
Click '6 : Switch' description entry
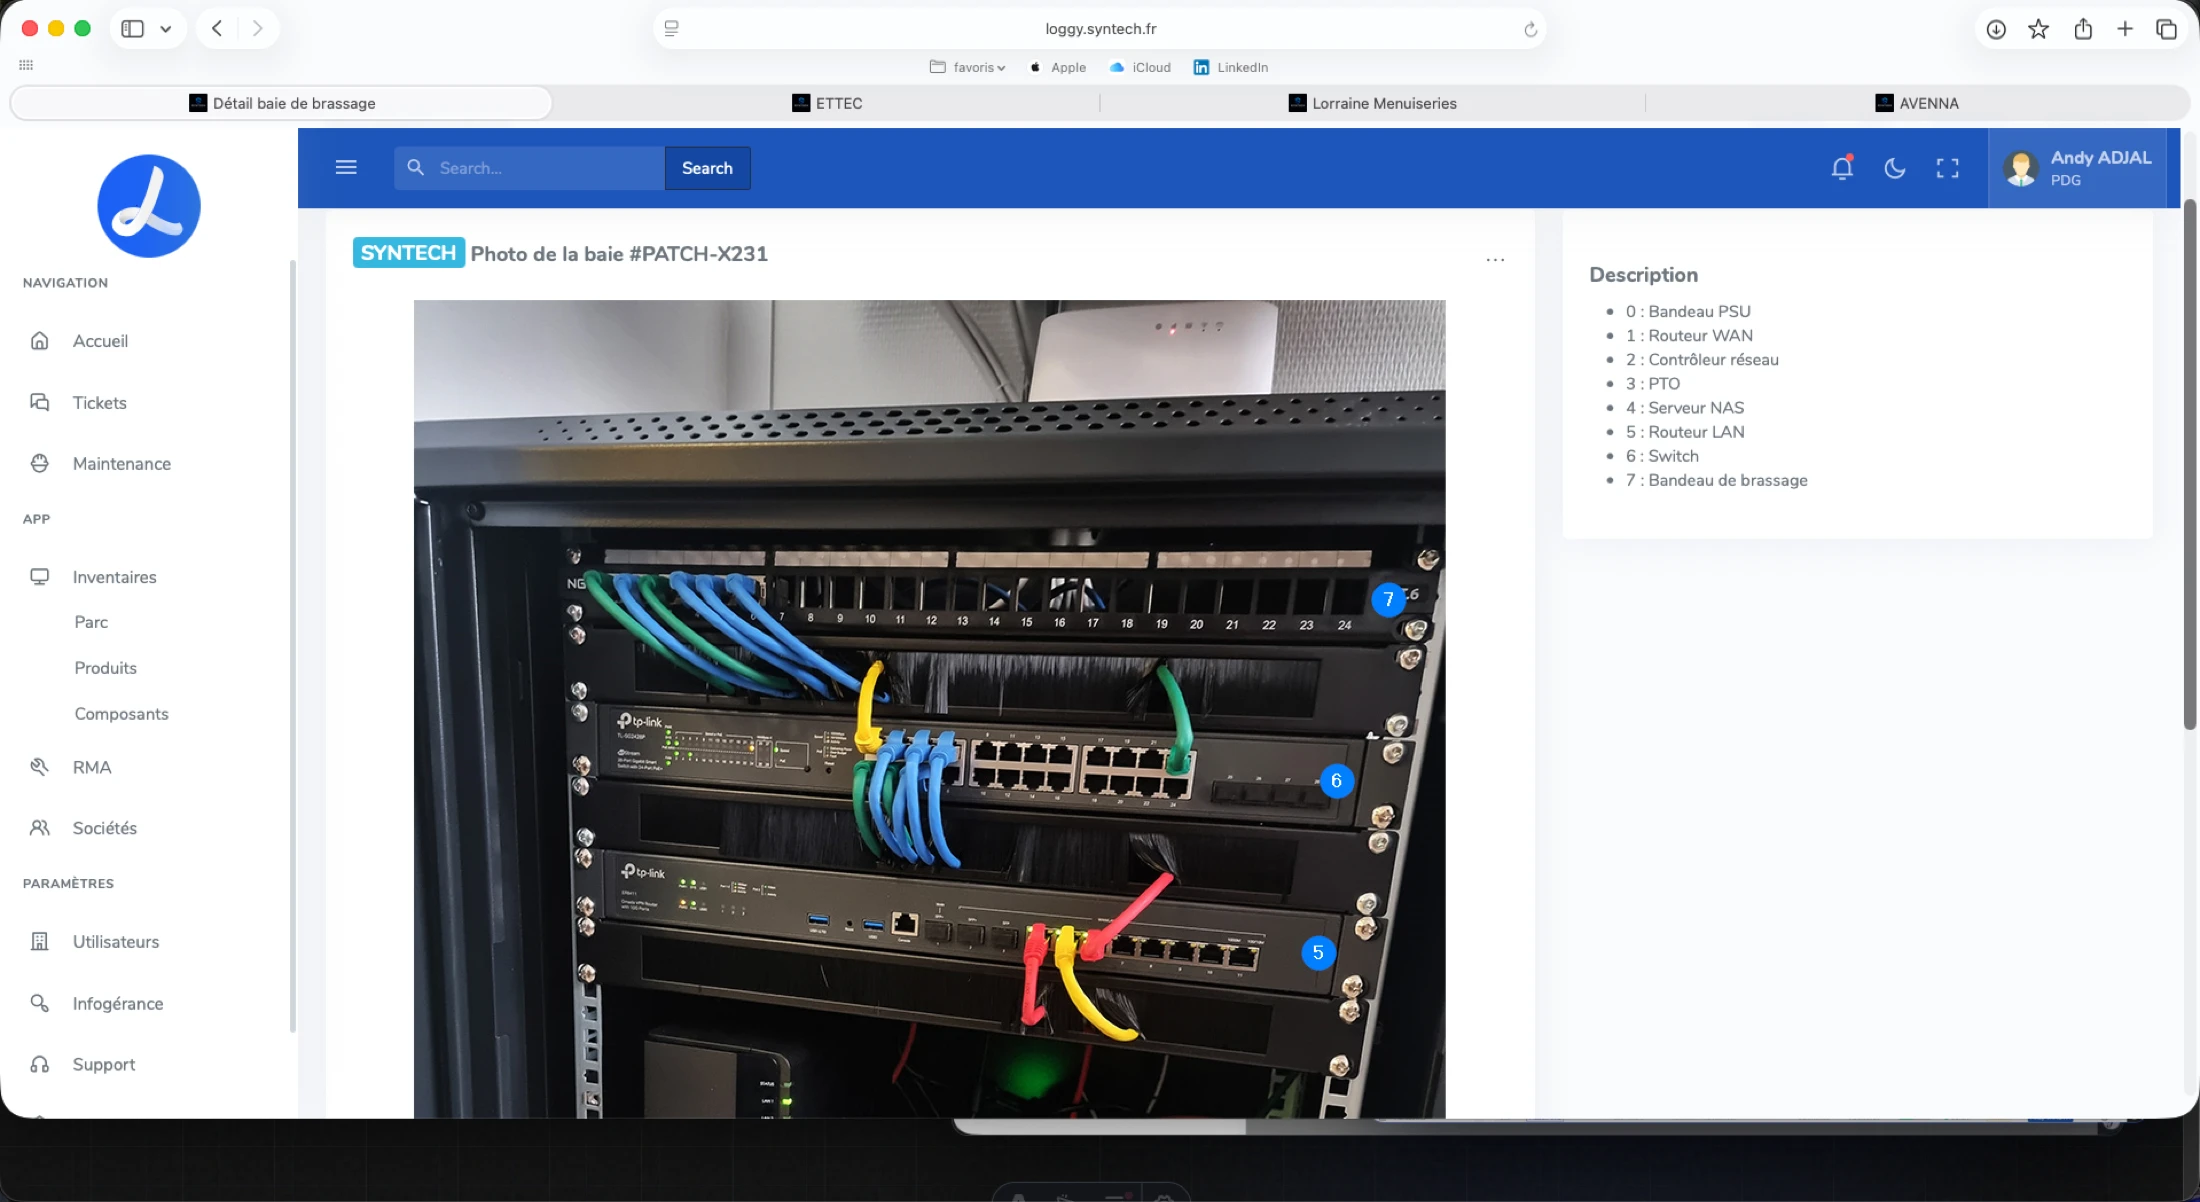tap(1662, 456)
